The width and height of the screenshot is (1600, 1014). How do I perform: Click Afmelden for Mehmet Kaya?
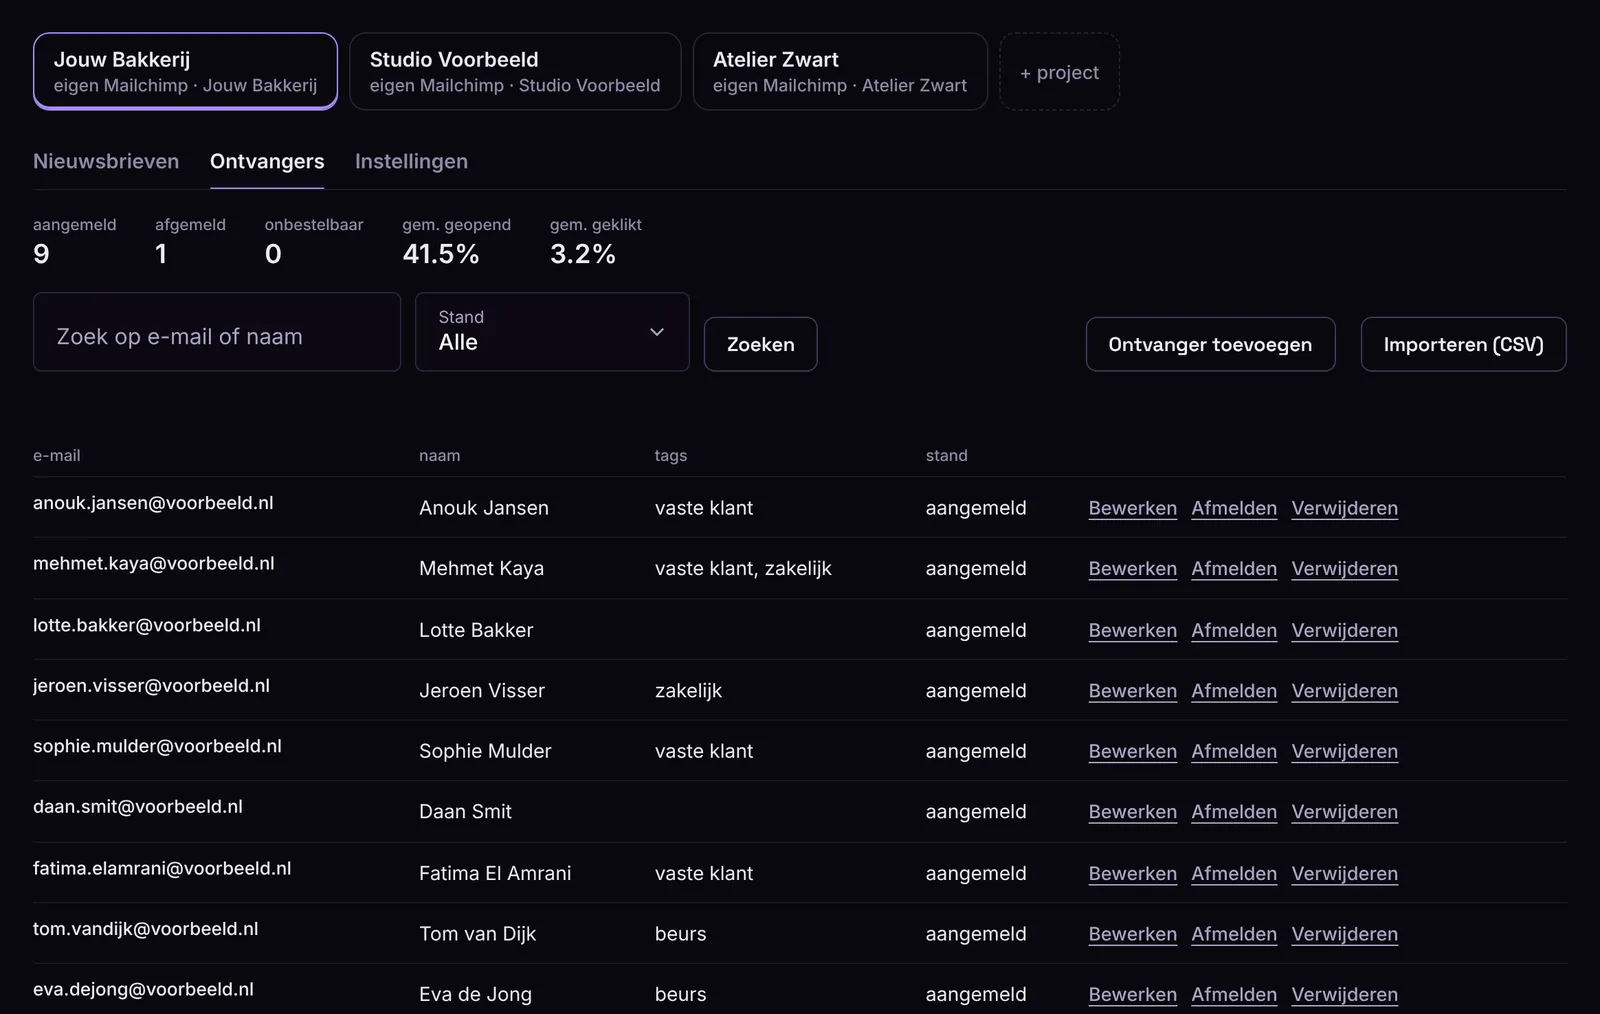pos(1234,568)
